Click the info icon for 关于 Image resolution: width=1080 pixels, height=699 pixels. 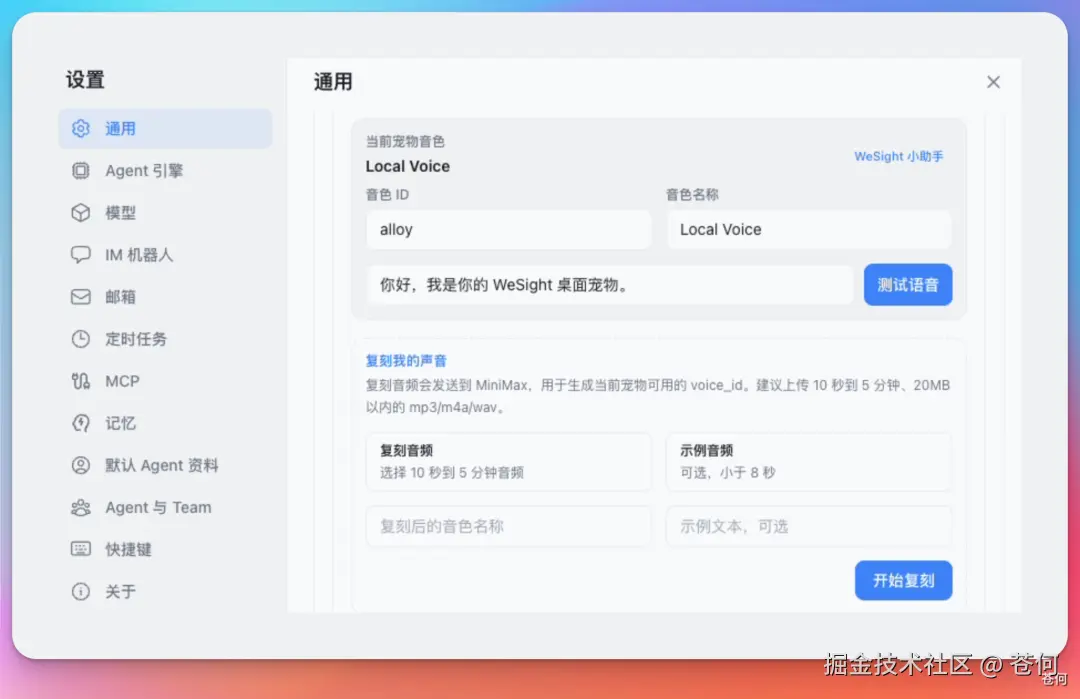coord(81,591)
